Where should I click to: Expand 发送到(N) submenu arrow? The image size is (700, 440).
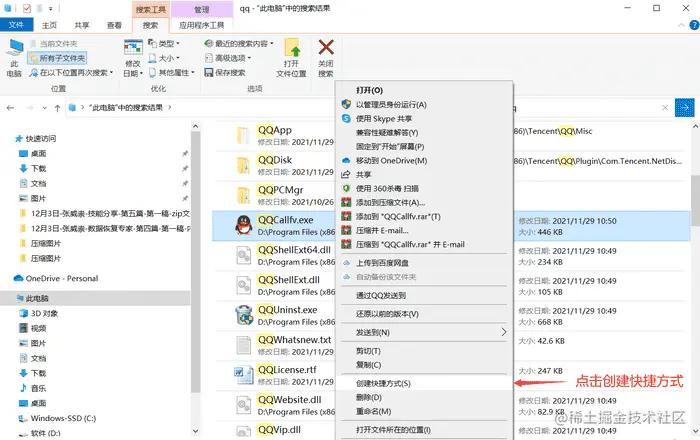(504, 332)
